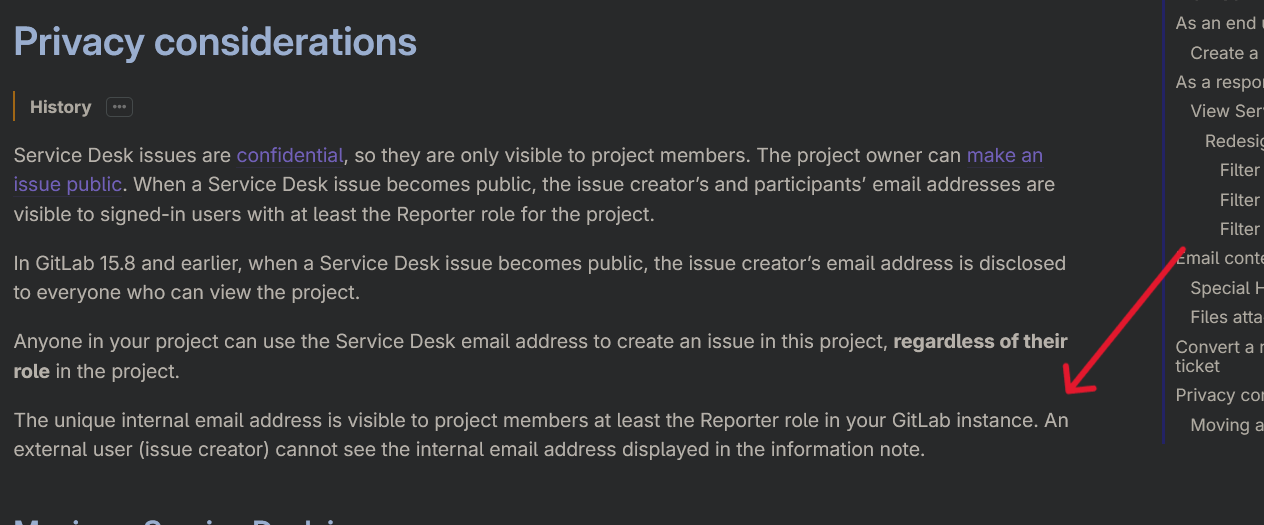Click the History label

(60, 107)
